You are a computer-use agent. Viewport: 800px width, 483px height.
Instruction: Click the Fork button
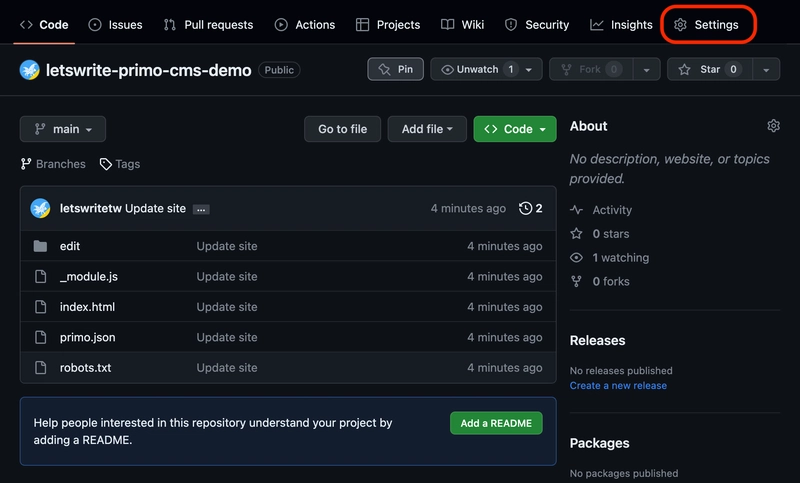pyautogui.click(x=591, y=69)
